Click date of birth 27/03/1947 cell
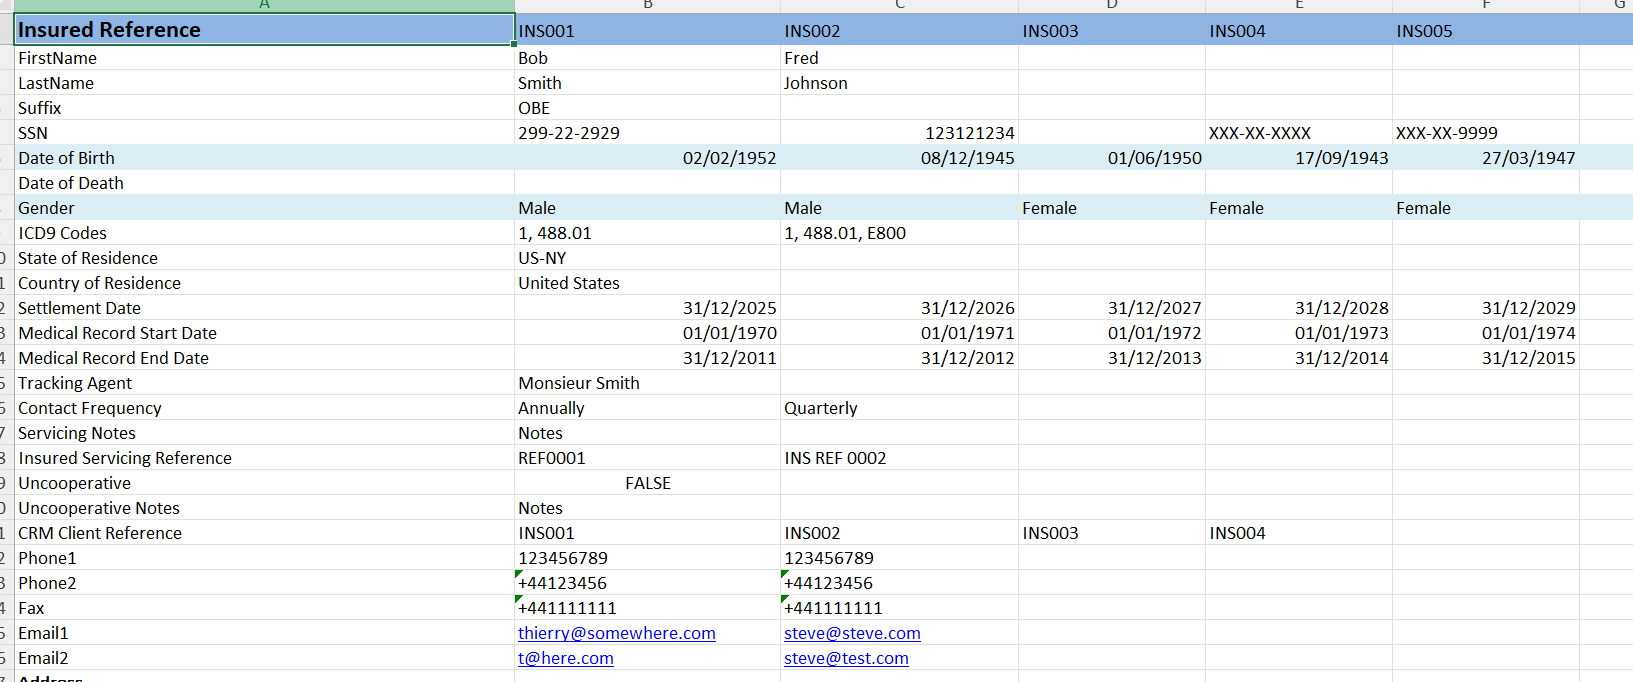 click(1527, 158)
